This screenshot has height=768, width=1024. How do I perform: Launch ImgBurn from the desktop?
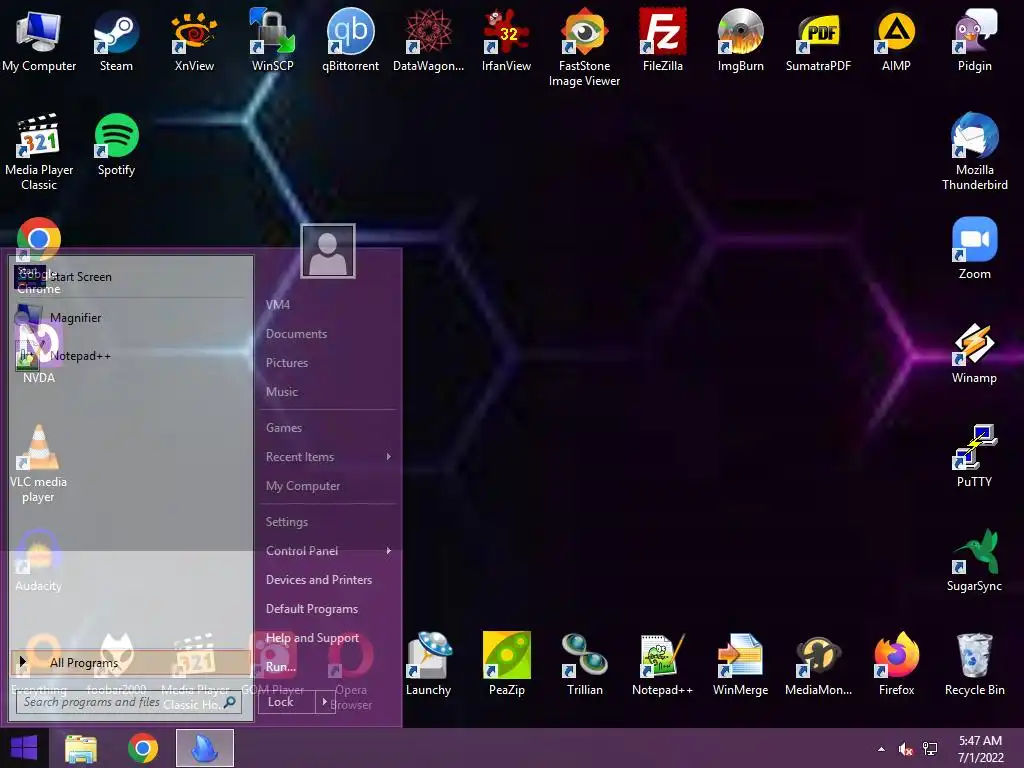741,39
